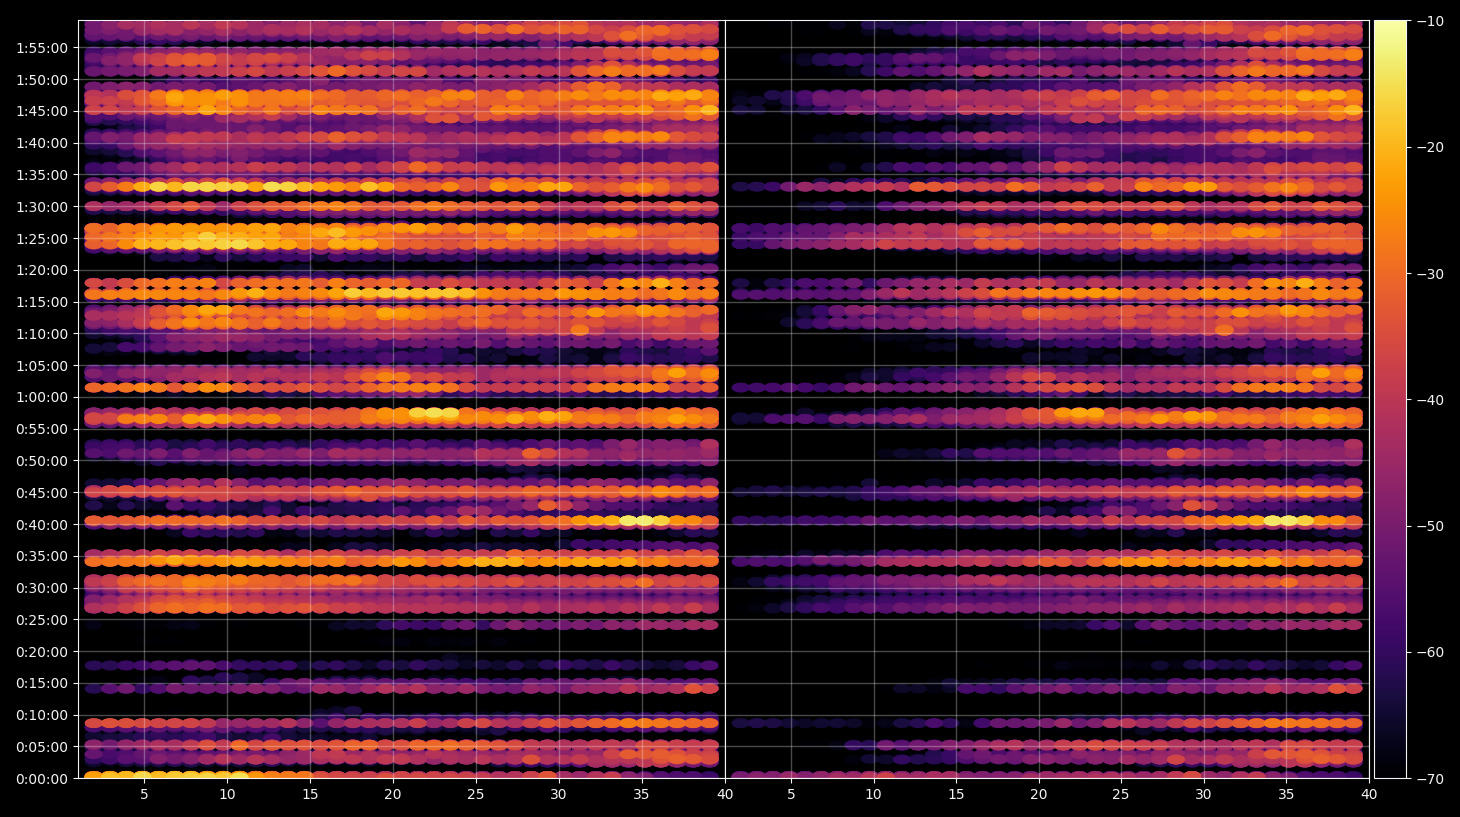Select the -60 value on the colorbar
Image resolution: width=1460 pixels, height=817 pixels.
click(x=1430, y=652)
